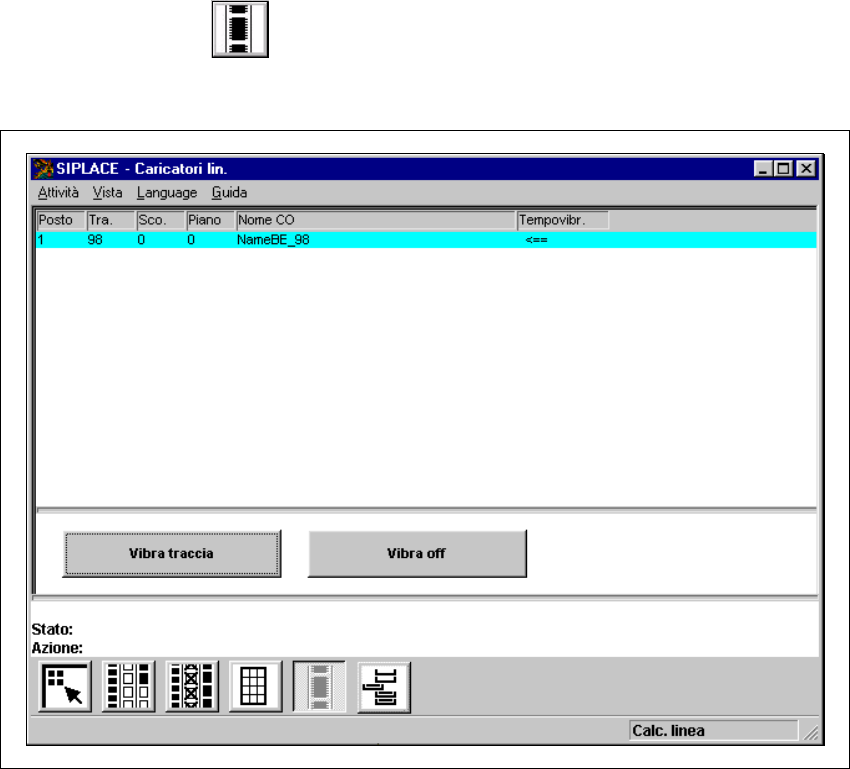
Task: Click the Posto column header
Action: point(61,220)
